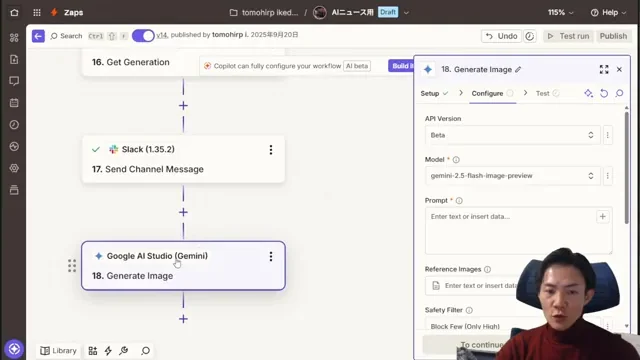Click the Build it Copilot button

coord(401,66)
